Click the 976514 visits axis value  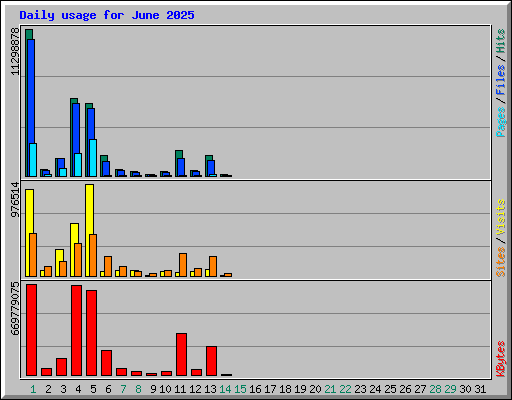[15, 199]
